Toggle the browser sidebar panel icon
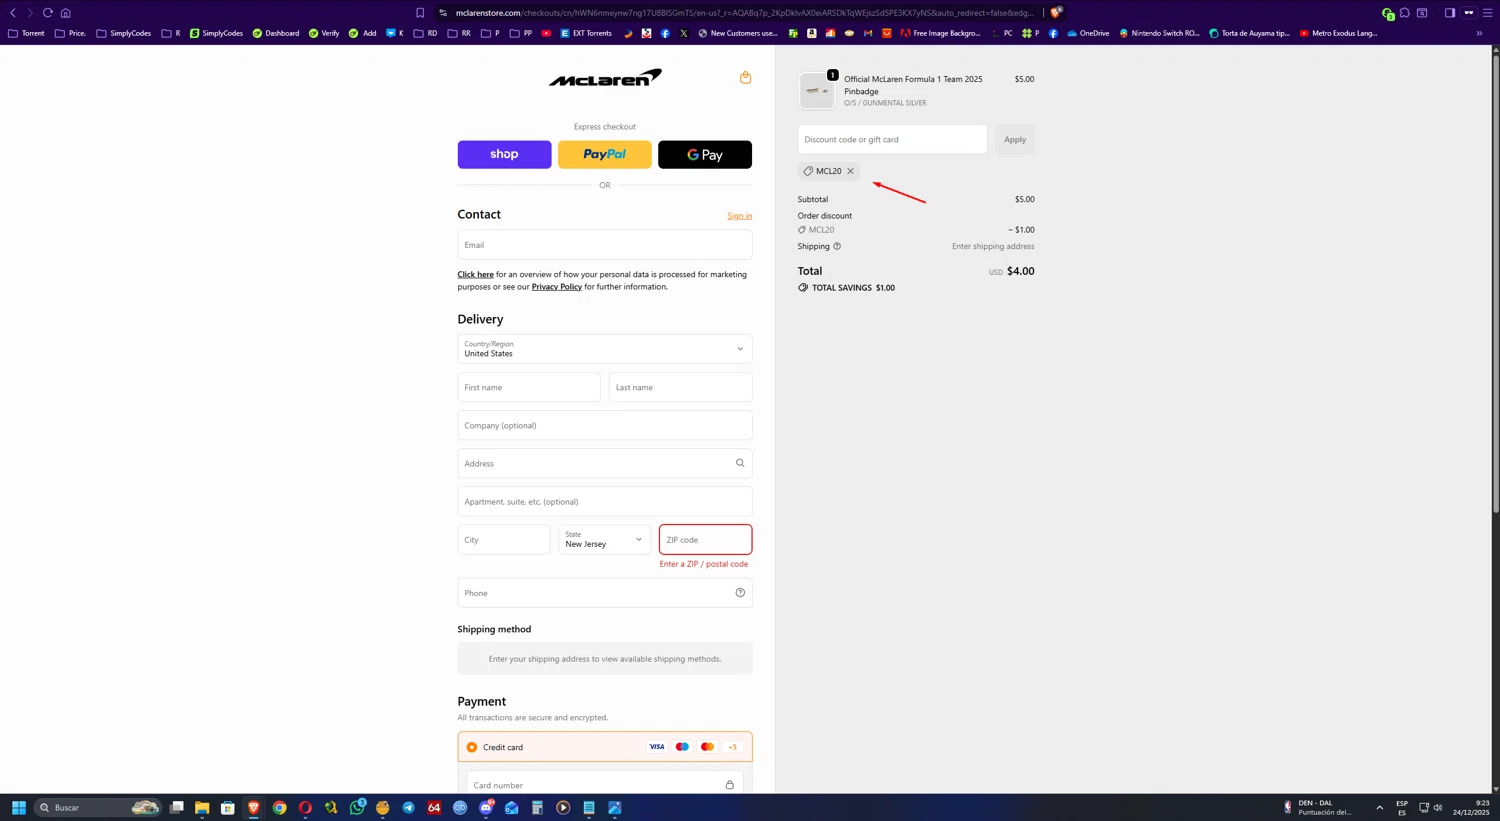 pyautogui.click(x=1449, y=13)
